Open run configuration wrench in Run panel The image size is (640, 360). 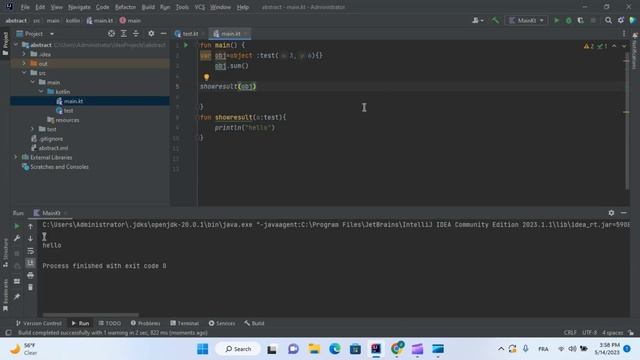tap(17, 238)
